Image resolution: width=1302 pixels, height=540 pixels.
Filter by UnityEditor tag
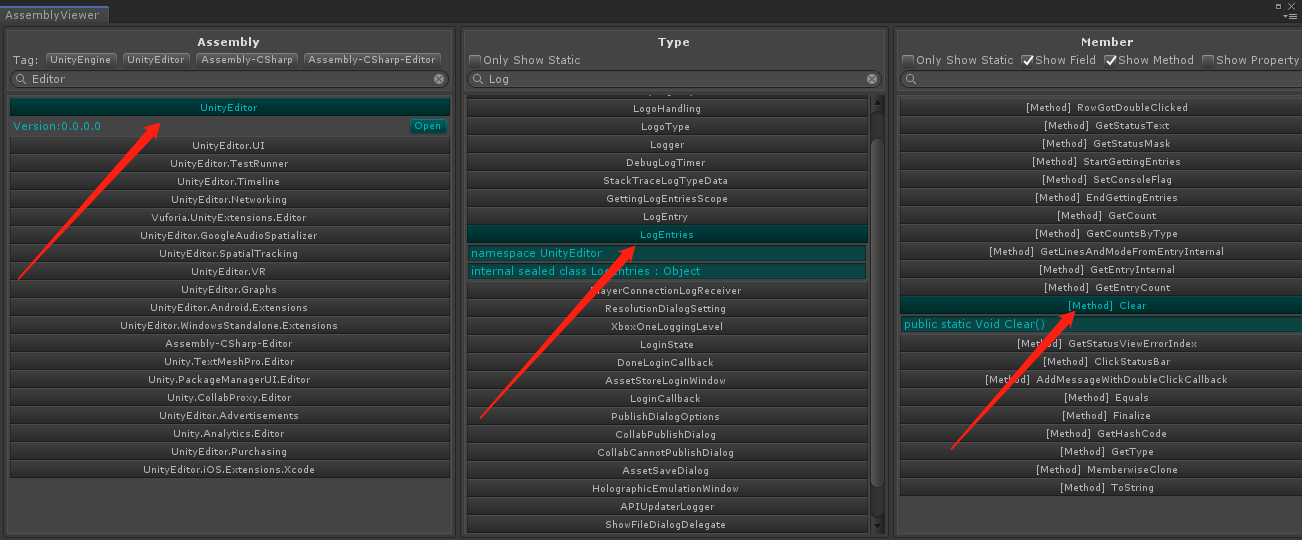[x=156, y=60]
